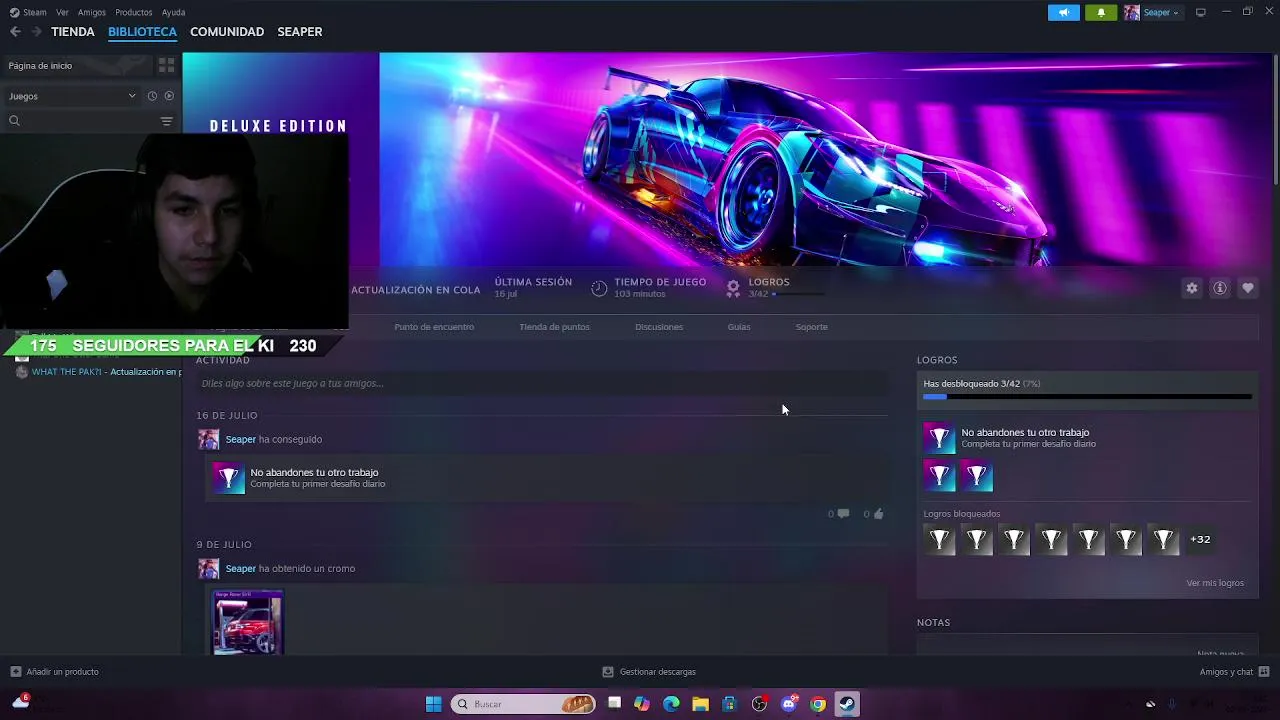Open Tienda de puntos link
The width and height of the screenshot is (1280, 720).
tap(554, 327)
